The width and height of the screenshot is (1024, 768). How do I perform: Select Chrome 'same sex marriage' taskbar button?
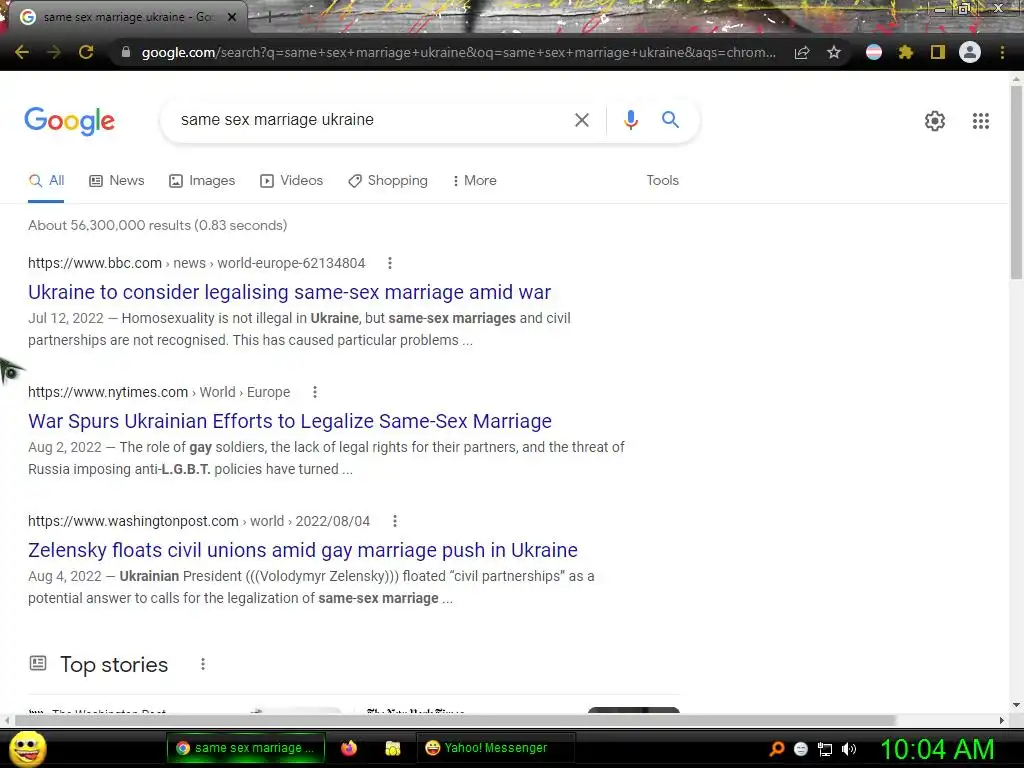tap(247, 748)
